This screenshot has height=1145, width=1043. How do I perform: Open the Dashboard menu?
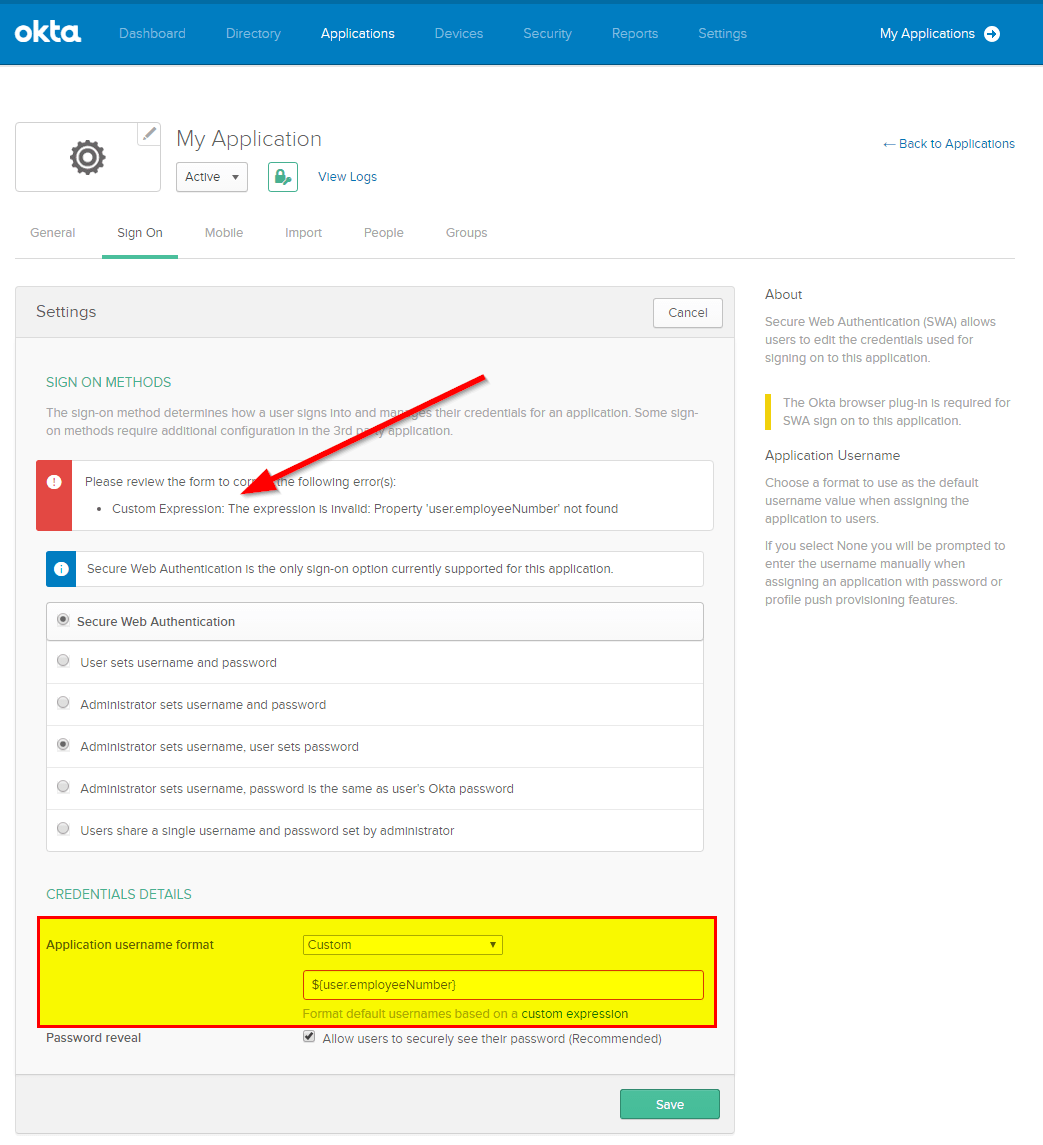[x=152, y=34]
